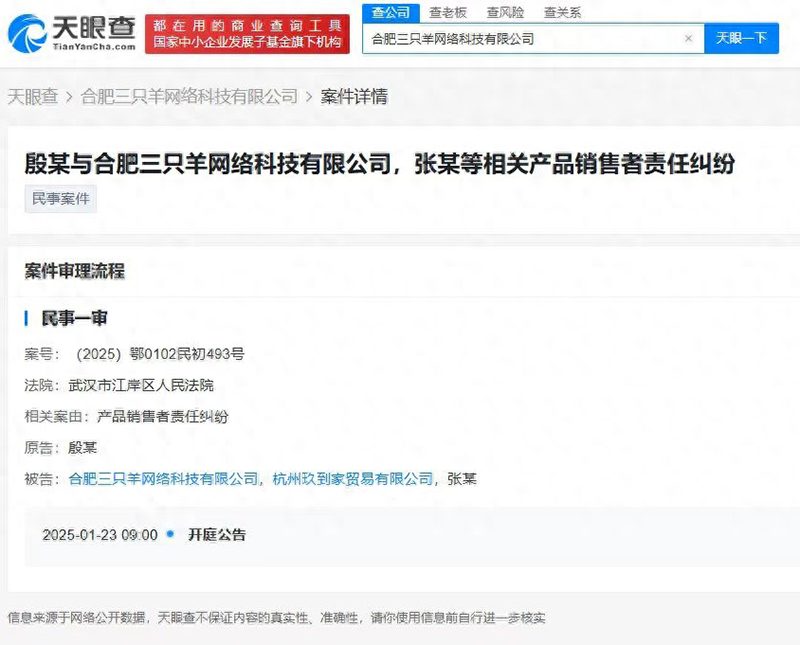Screen dimensions: 800x645
Task: Click 案件详情 breadcrumb text
Action: coord(354,96)
